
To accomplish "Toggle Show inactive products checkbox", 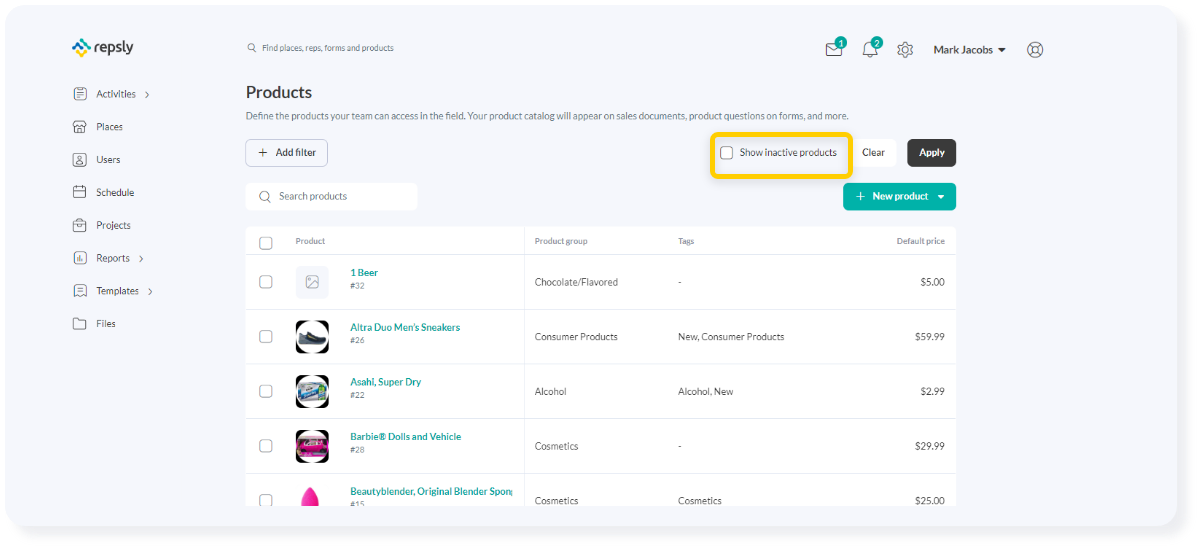I will (x=727, y=153).
